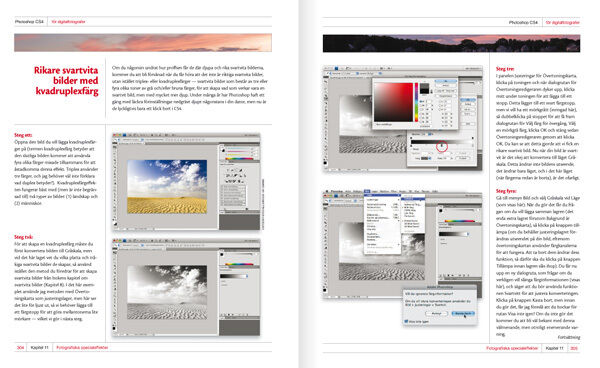The height and width of the screenshot is (368, 600).
Task: Click the rainbow hue slider in the color picker
Action: click(416, 102)
